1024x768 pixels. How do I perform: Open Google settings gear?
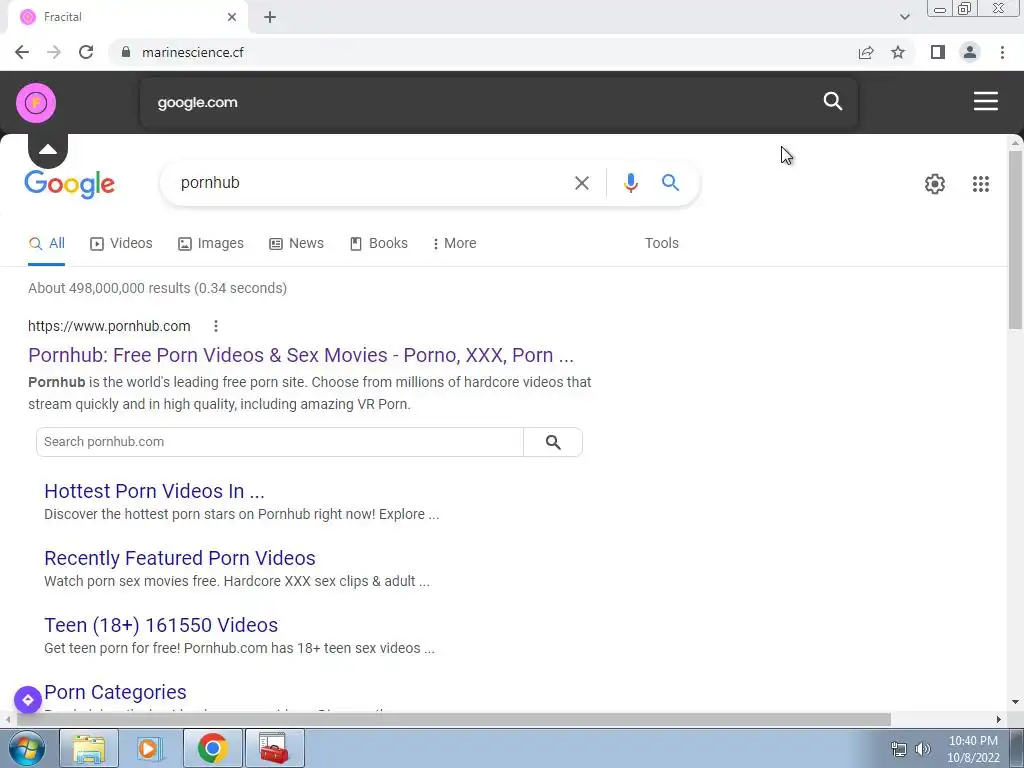pos(935,184)
